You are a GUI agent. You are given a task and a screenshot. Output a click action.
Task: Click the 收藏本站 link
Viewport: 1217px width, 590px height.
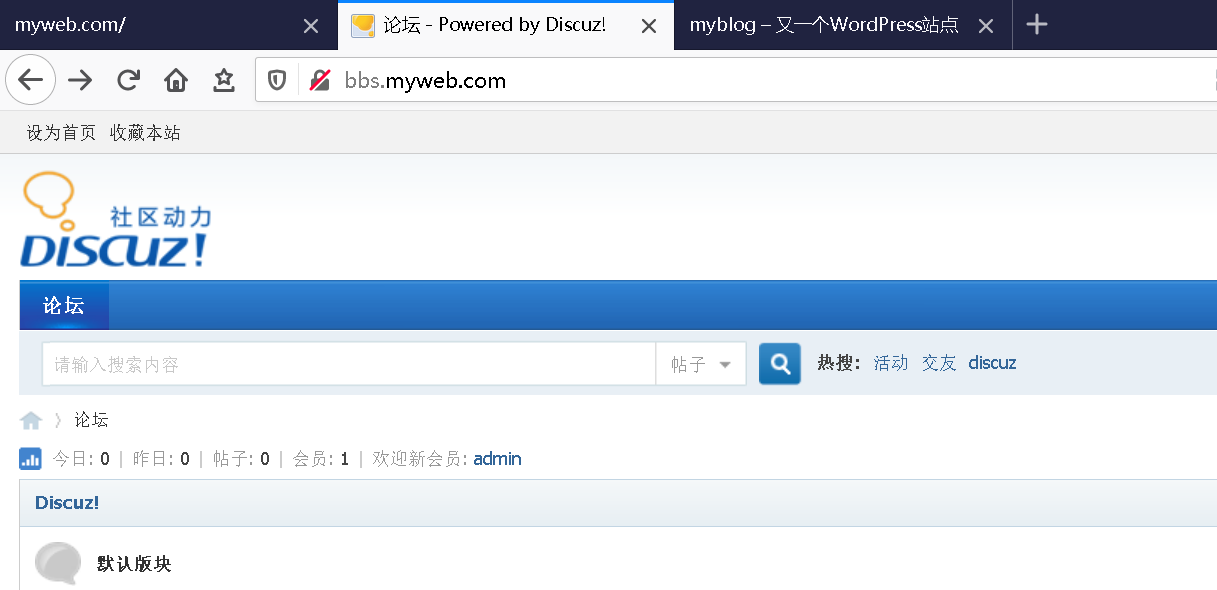coord(146,133)
